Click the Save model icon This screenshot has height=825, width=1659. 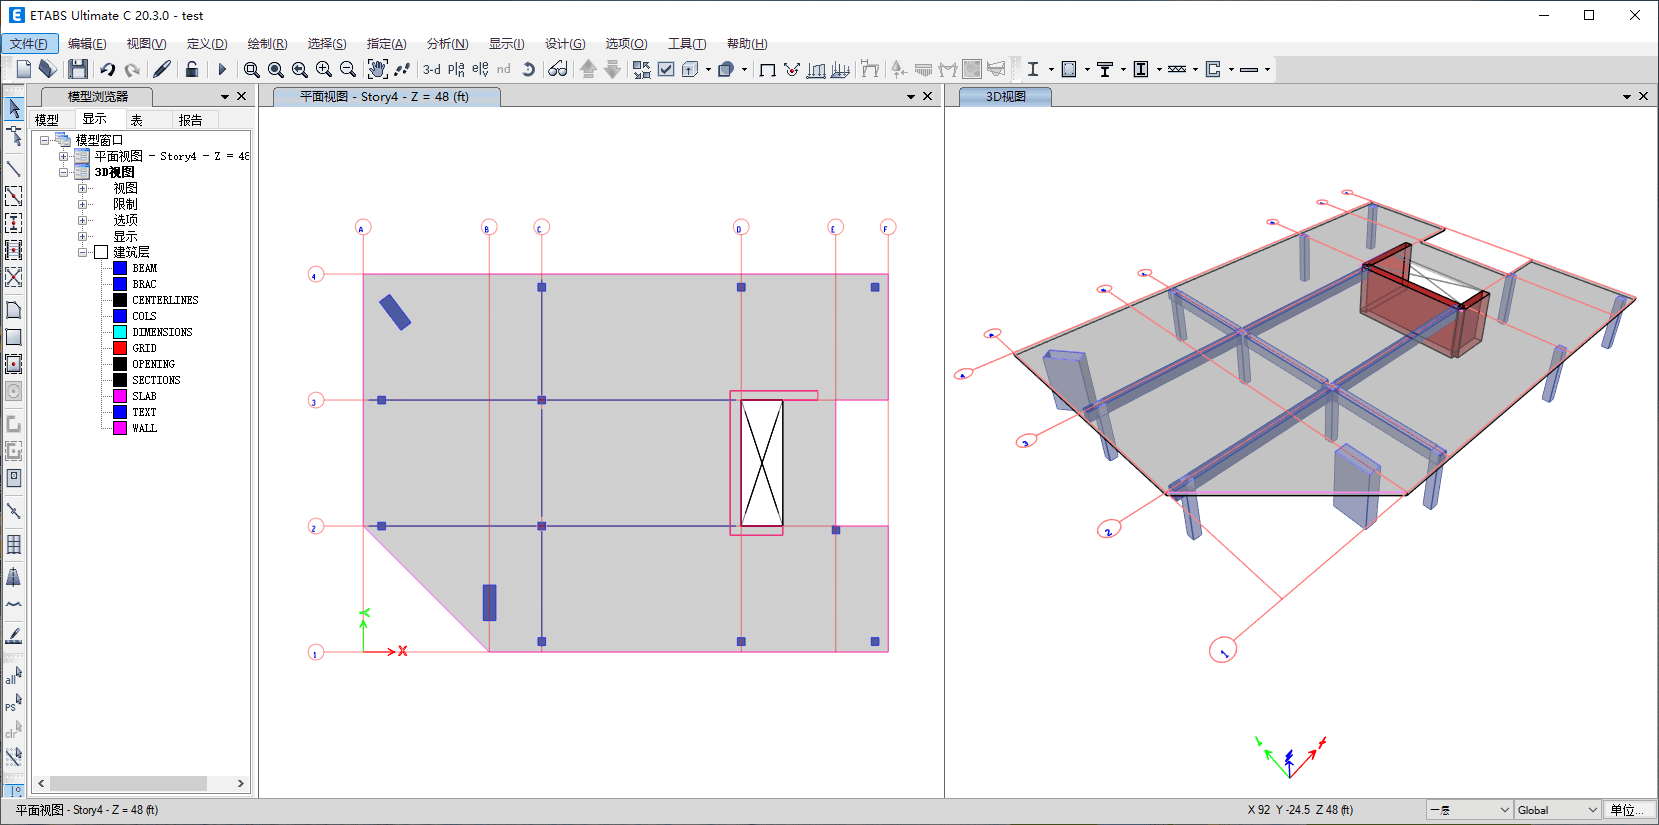[x=77, y=69]
